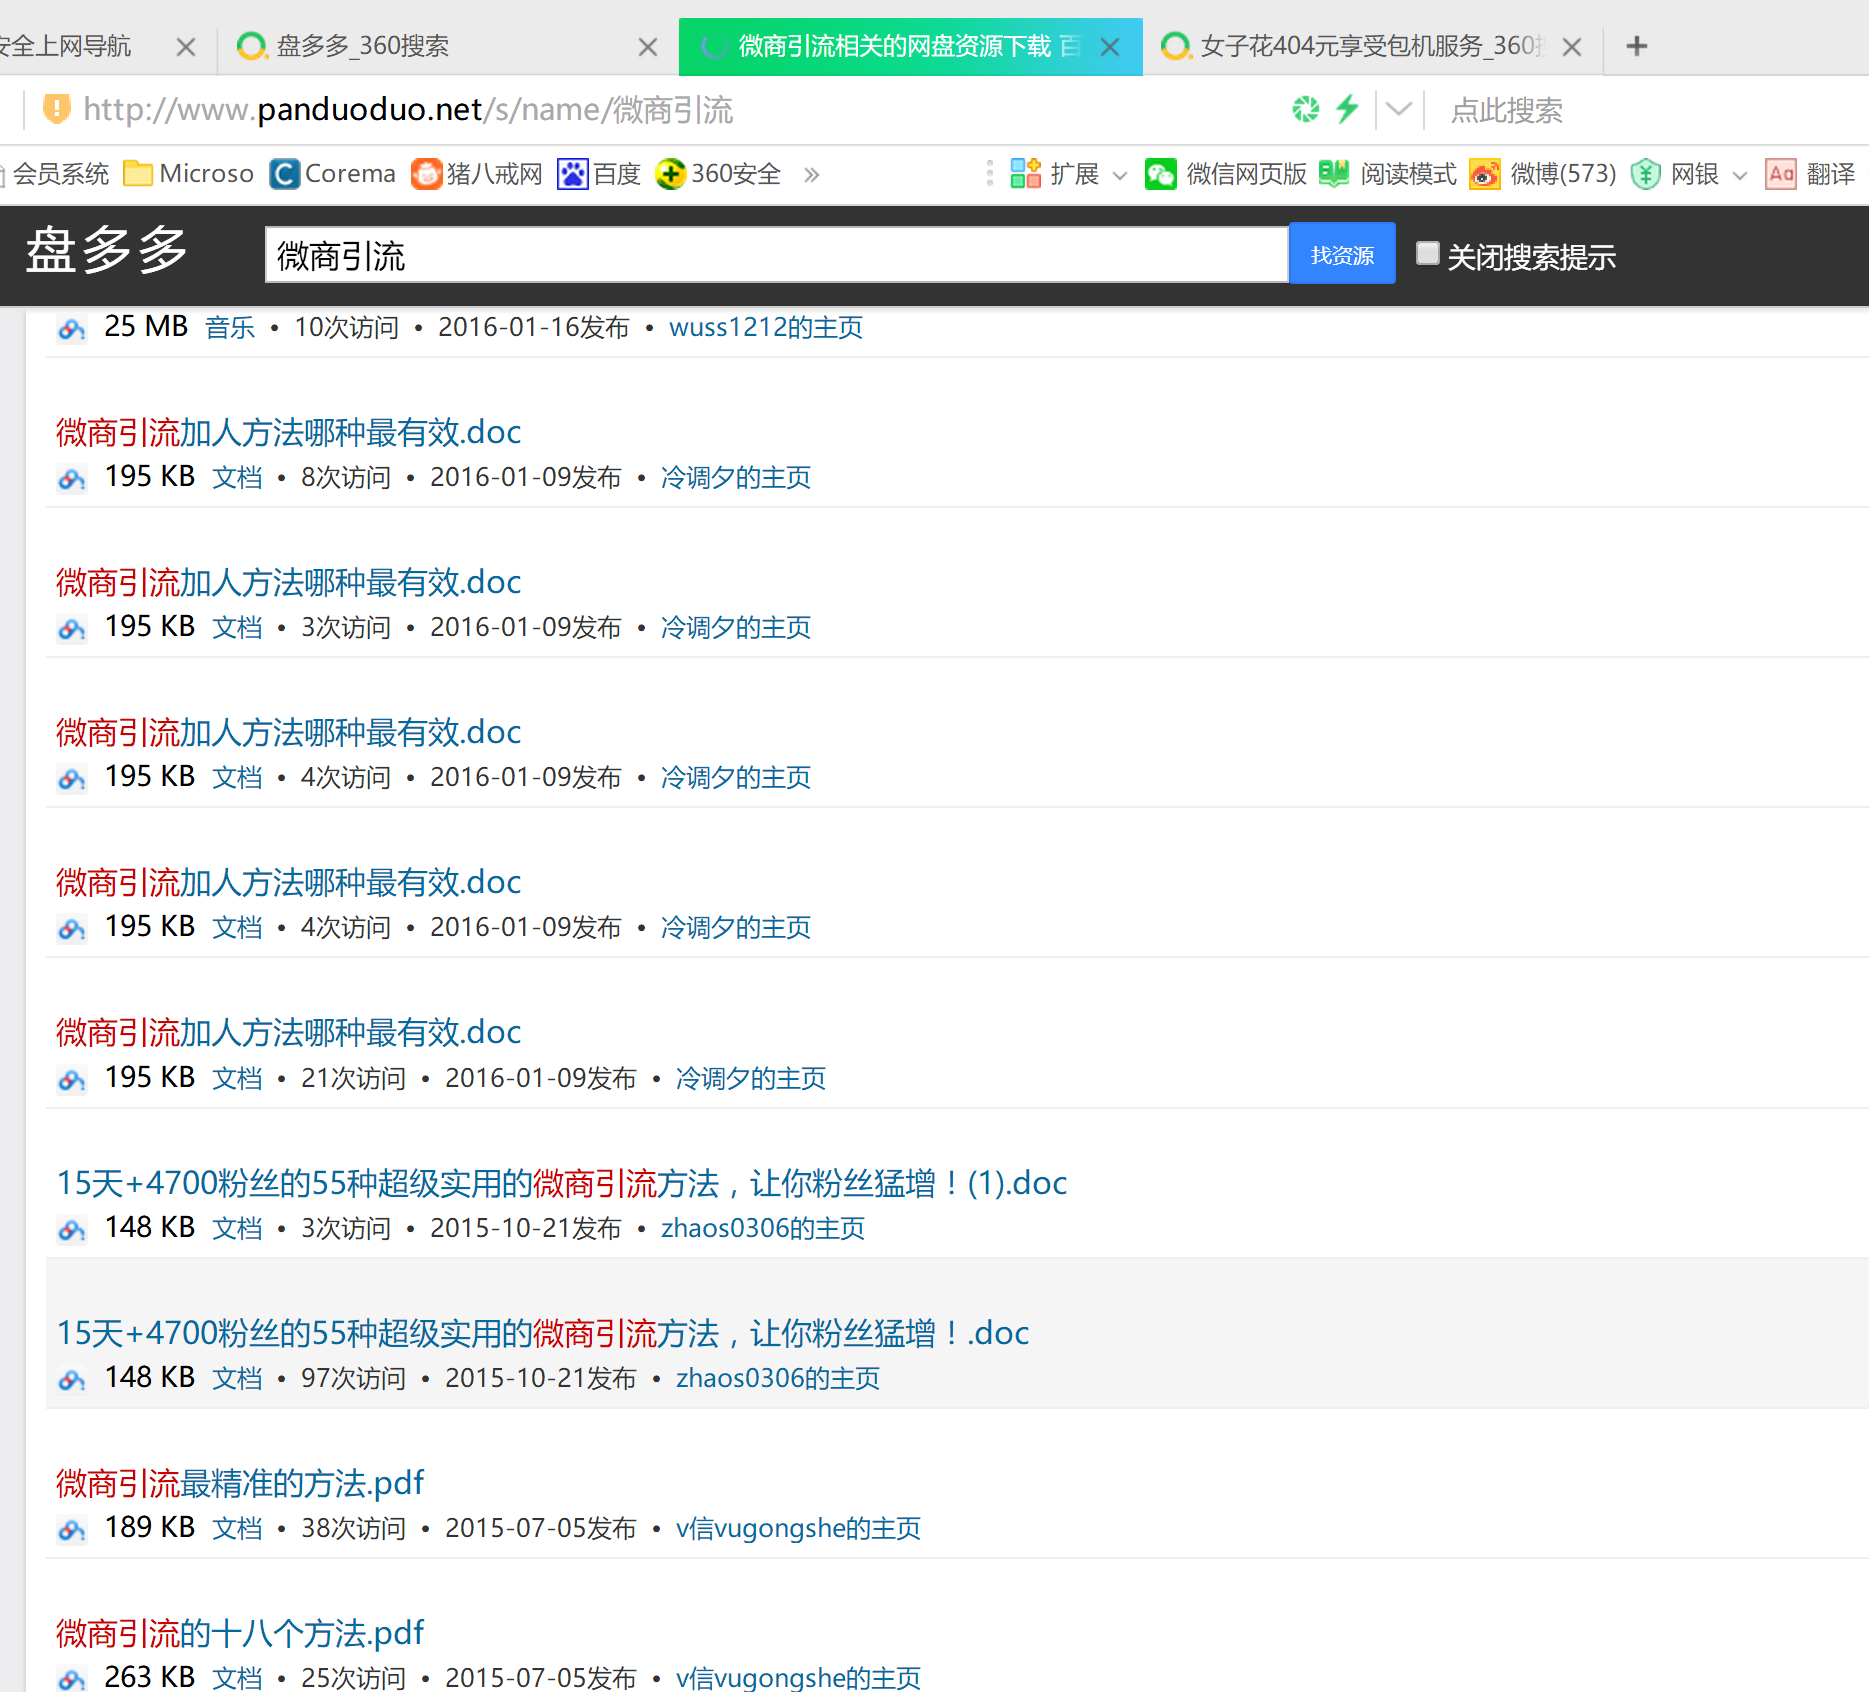Click the 扩展 extensions icon
This screenshot has height=1692, width=1869.
[x=1026, y=174]
